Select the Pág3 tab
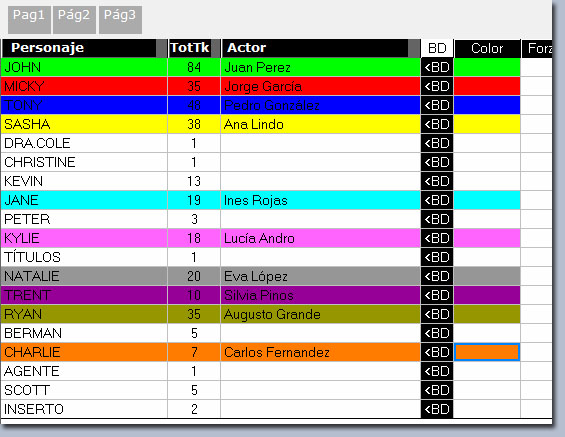The width and height of the screenshot is (565, 437). (120, 19)
